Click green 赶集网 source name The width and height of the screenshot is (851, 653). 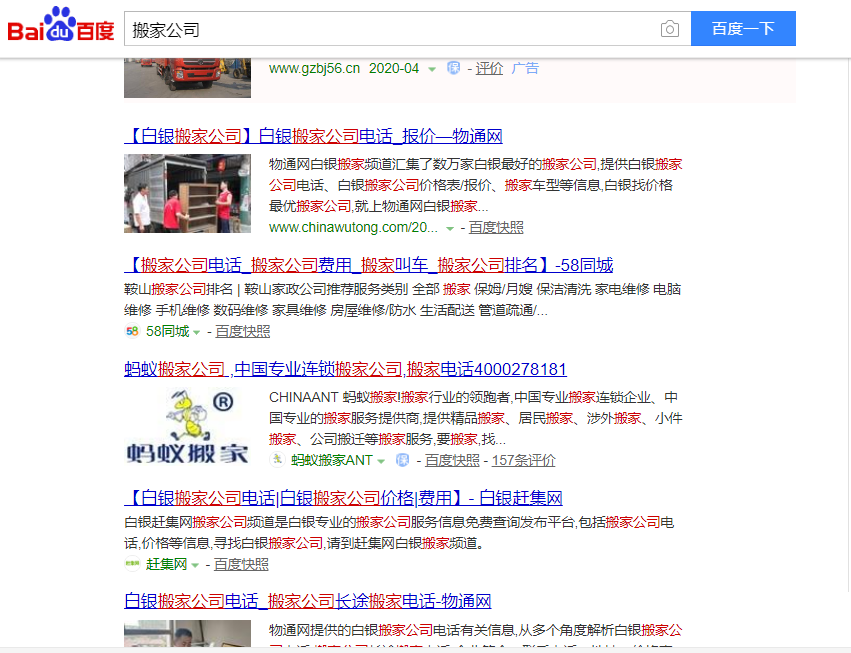(167, 564)
